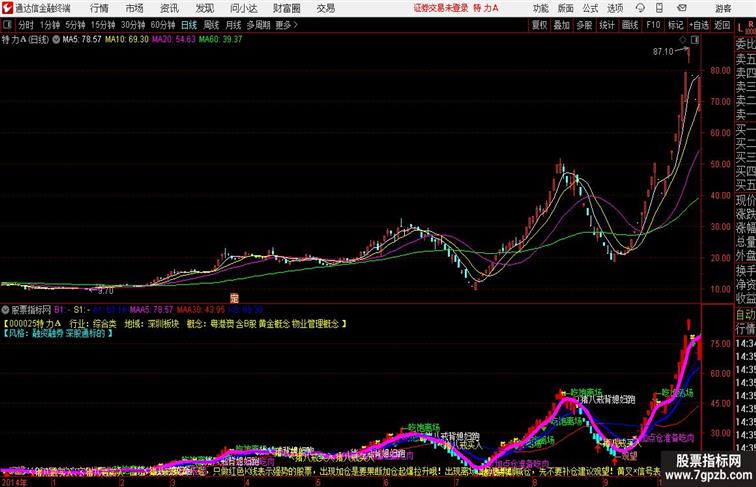
Task: Click the 游客 guest account label
Action: pos(723,8)
